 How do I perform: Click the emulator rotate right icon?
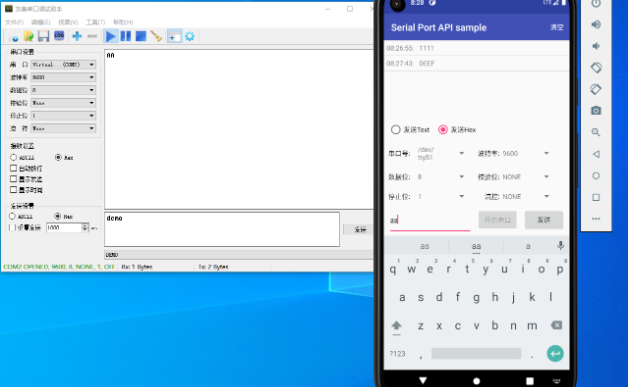[x=596, y=89]
